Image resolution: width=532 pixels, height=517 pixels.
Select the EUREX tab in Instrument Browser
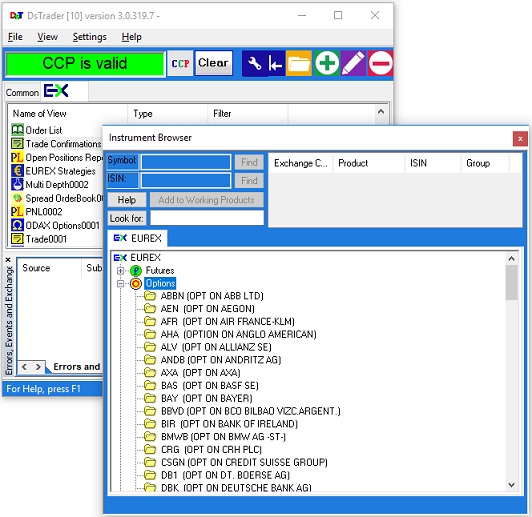click(138, 238)
